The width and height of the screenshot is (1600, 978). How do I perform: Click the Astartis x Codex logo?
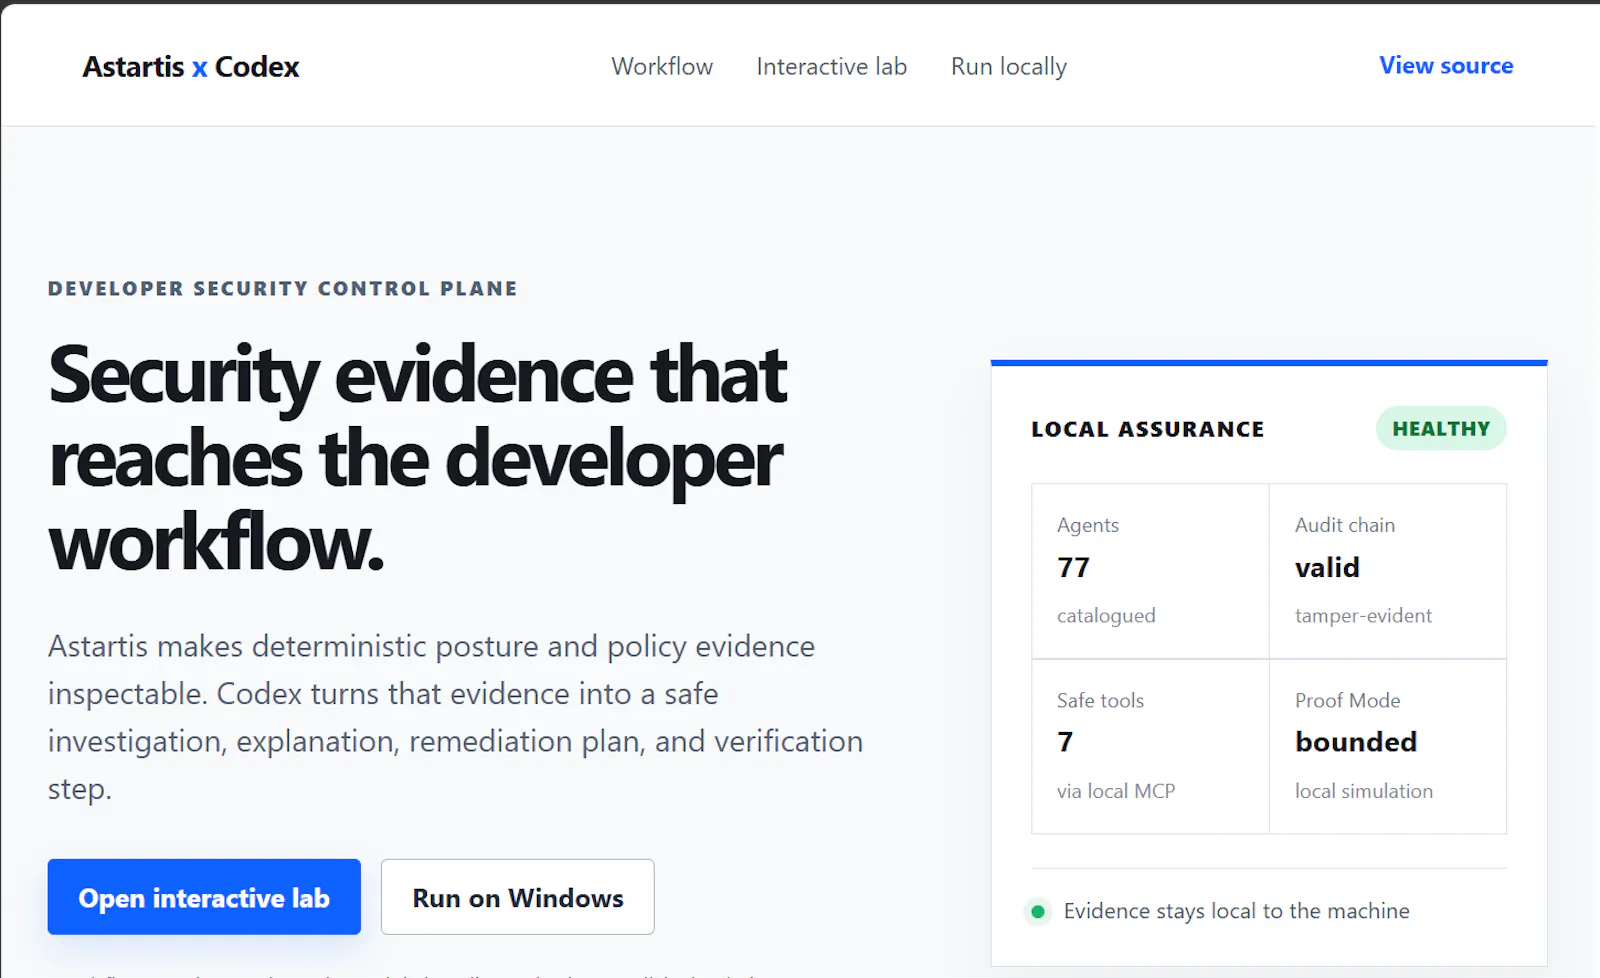pyautogui.click(x=191, y=67)
